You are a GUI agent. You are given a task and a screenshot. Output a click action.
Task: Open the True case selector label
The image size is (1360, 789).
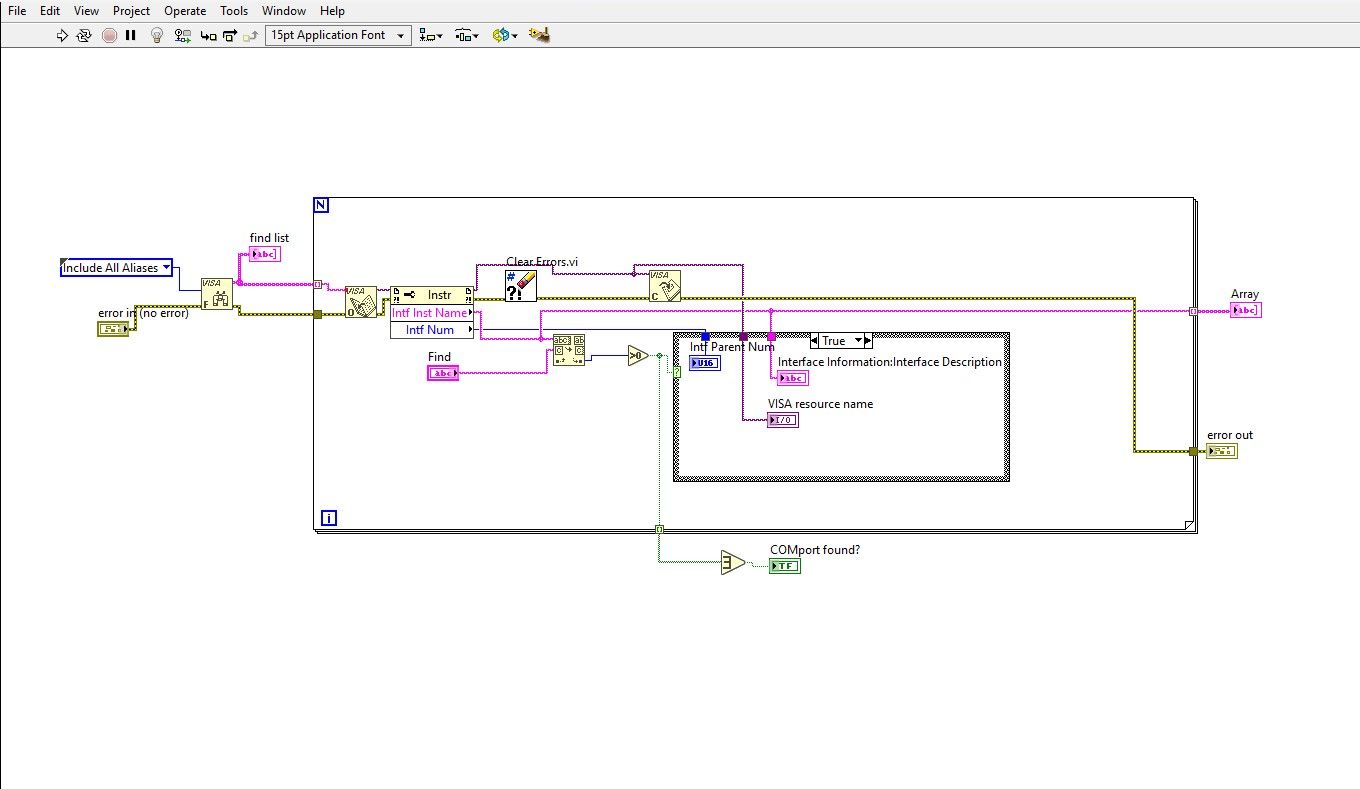(x=841, y=341)
